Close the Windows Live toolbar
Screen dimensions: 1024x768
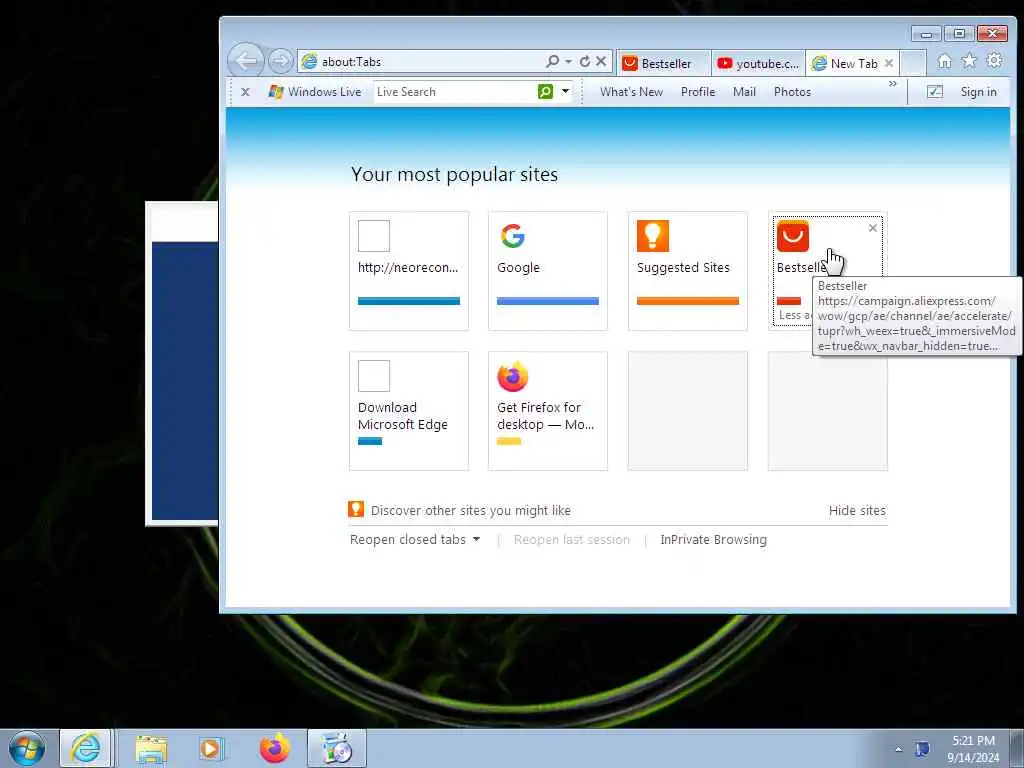click(x=245, y=92)
